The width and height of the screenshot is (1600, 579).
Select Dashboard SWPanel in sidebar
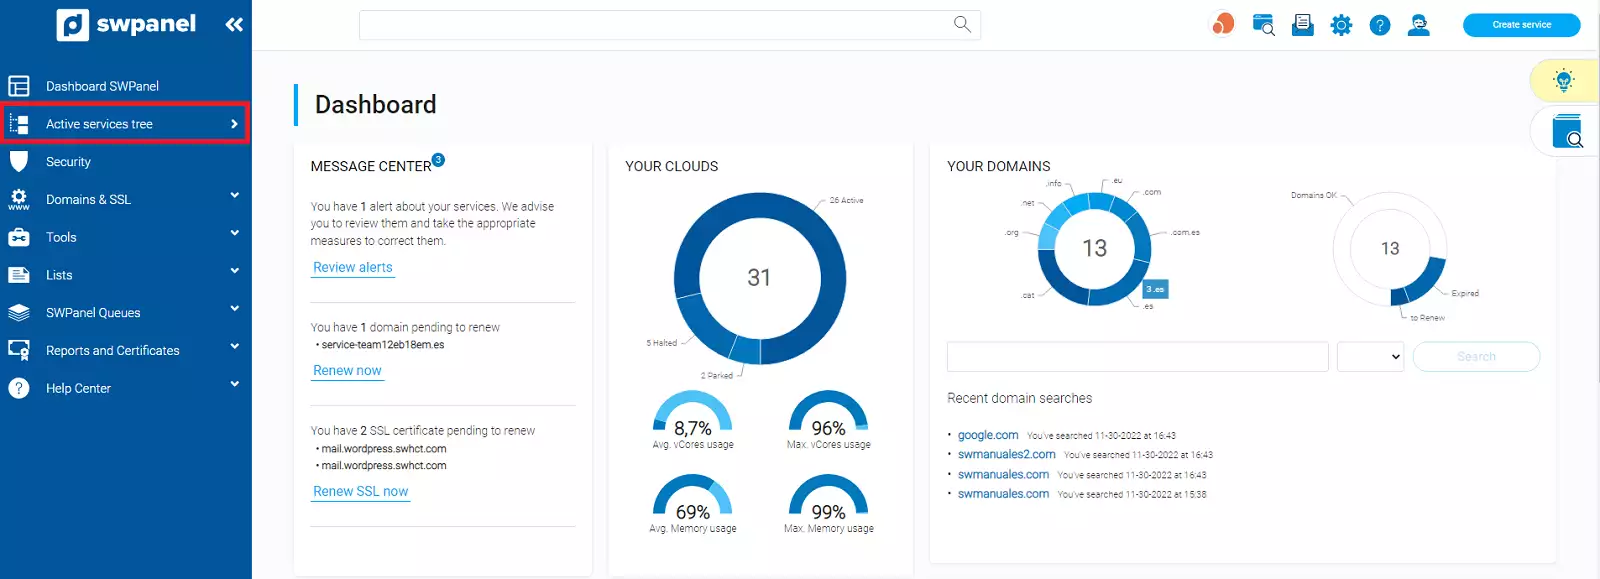pos(102,86)
